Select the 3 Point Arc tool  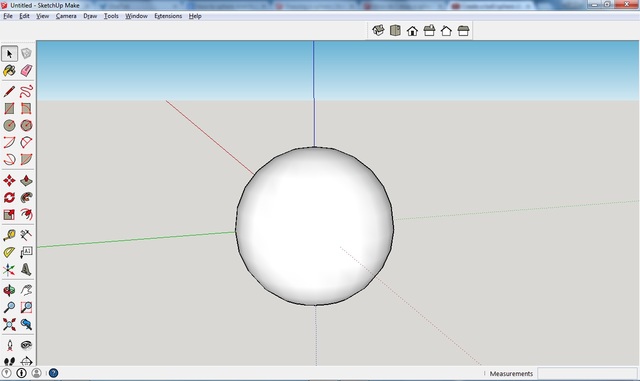pyautogui.click(x=9, y=159)
